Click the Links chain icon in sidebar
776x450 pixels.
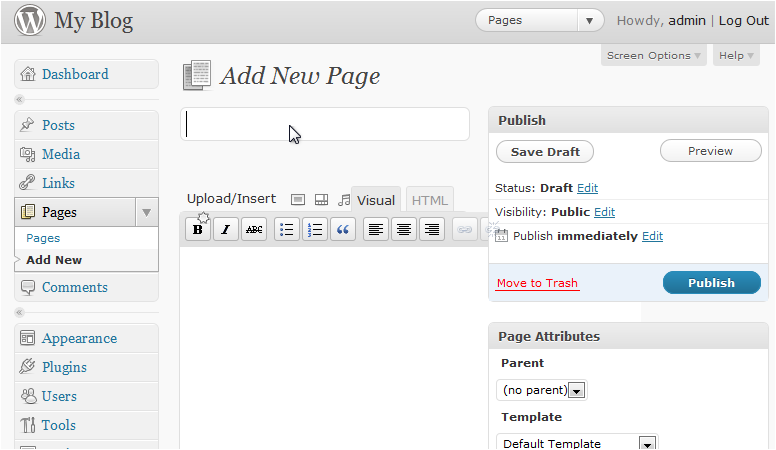click(x=27, y=183)
